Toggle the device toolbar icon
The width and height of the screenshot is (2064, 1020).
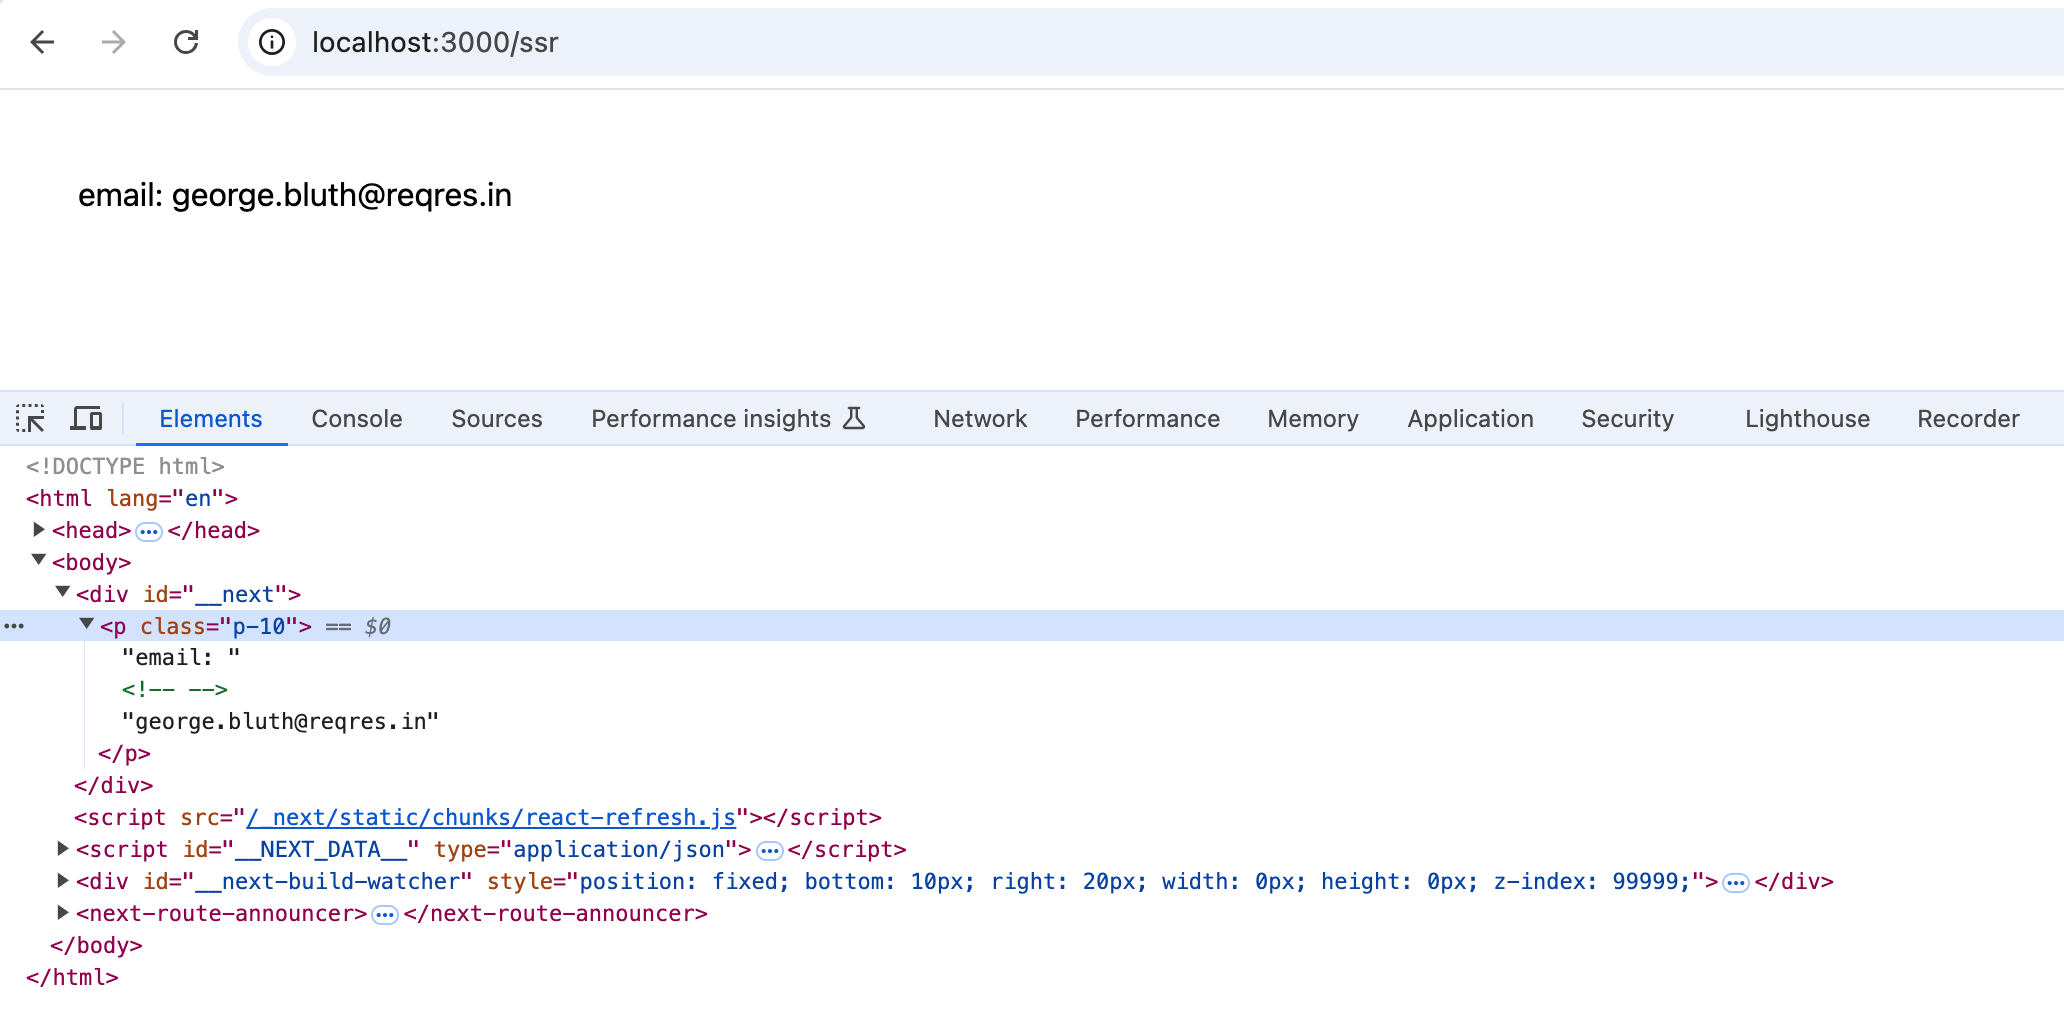click(86, 418)
